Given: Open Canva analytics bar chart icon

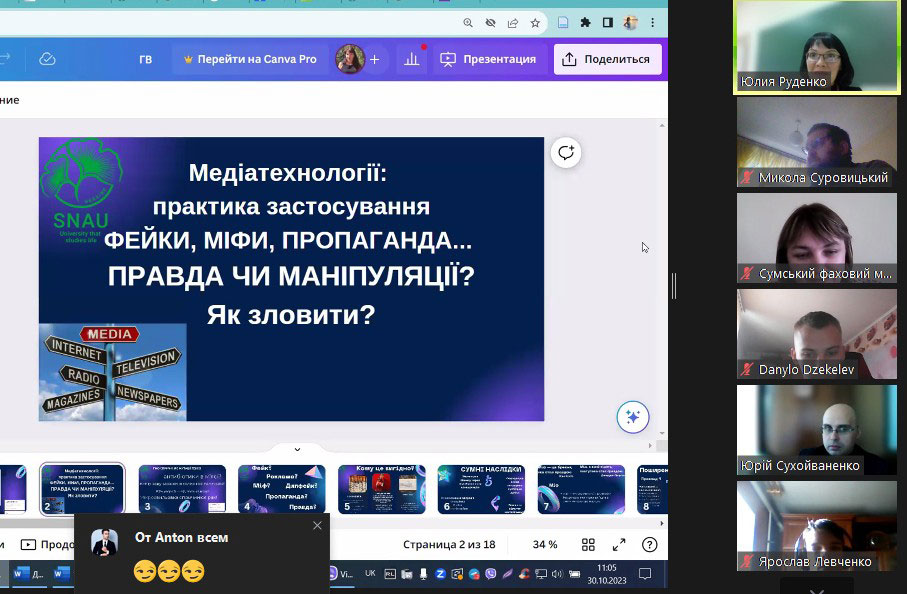Looking at the screenshot, I should [411, 59].
